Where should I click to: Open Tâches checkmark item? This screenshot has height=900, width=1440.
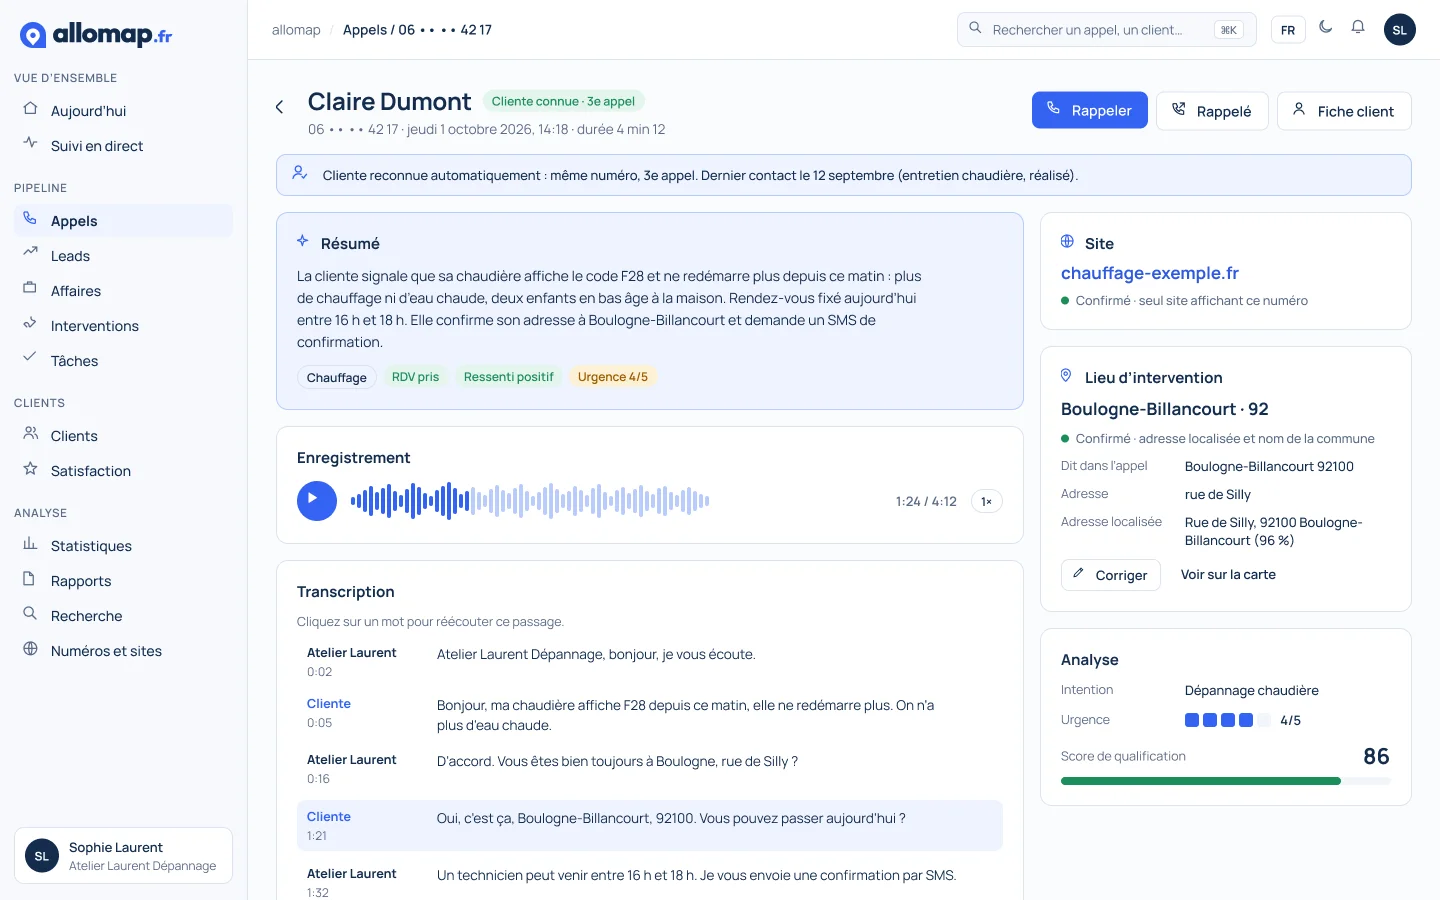tap(123, 361)
